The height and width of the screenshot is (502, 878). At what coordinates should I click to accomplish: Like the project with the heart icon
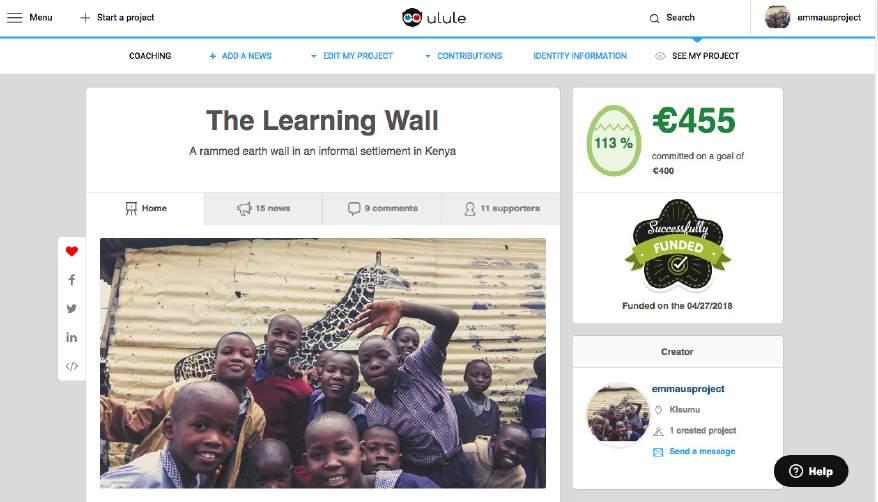pyautogui.click(x=72, y=251)
